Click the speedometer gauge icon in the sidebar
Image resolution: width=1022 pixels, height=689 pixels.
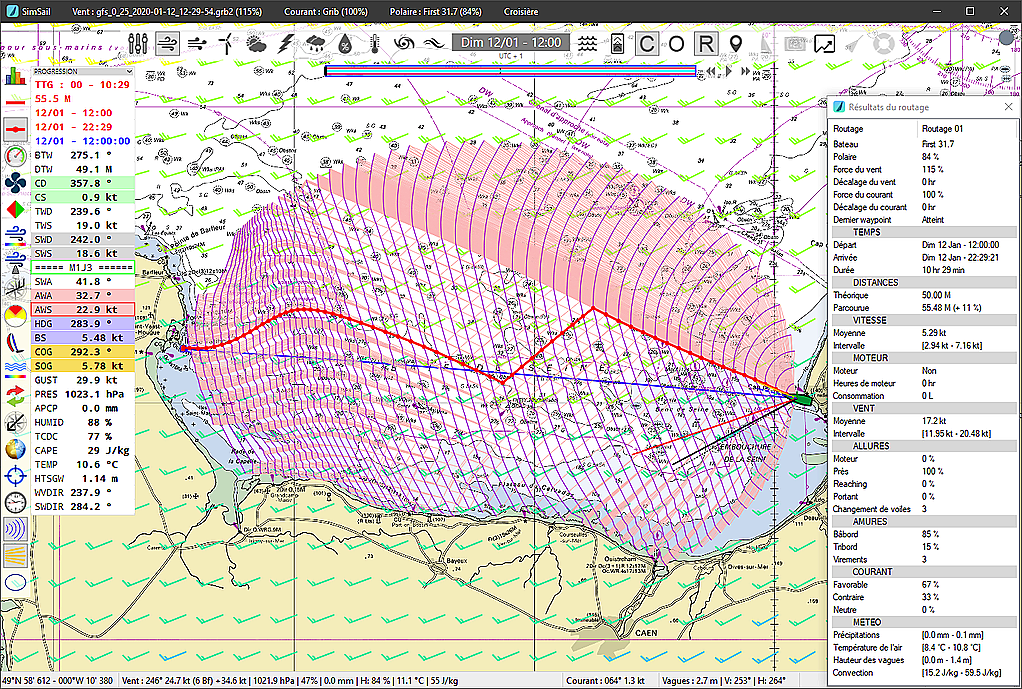[15, 156]
